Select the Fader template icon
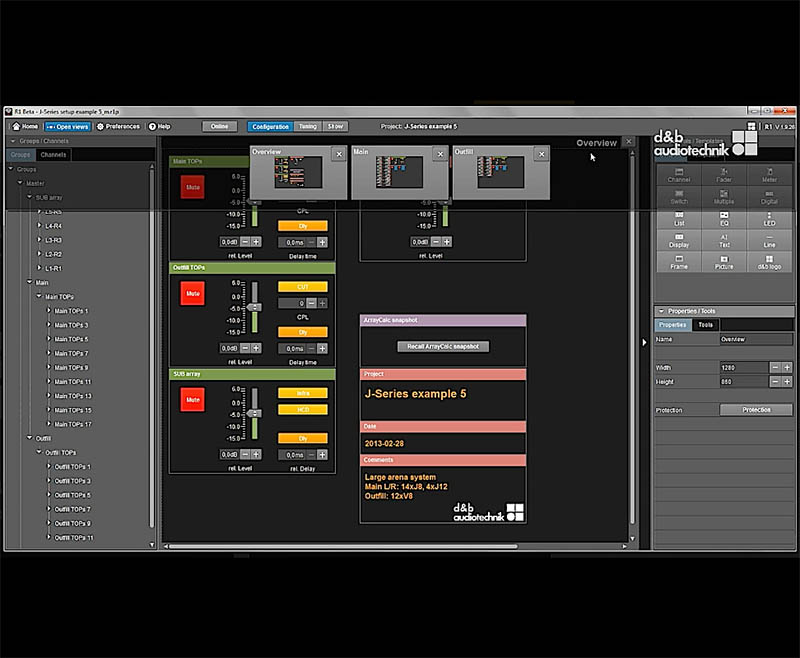This screenshot has width=800, height=658. tap(723, 175)
